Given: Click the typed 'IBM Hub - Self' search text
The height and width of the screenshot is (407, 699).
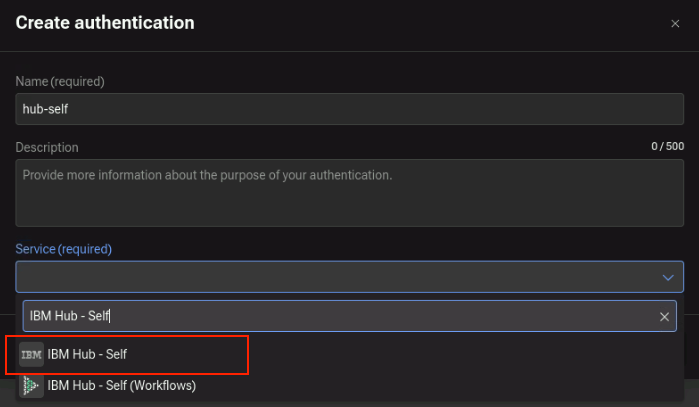Looking at the screenshot, I should tap(70, 316).
